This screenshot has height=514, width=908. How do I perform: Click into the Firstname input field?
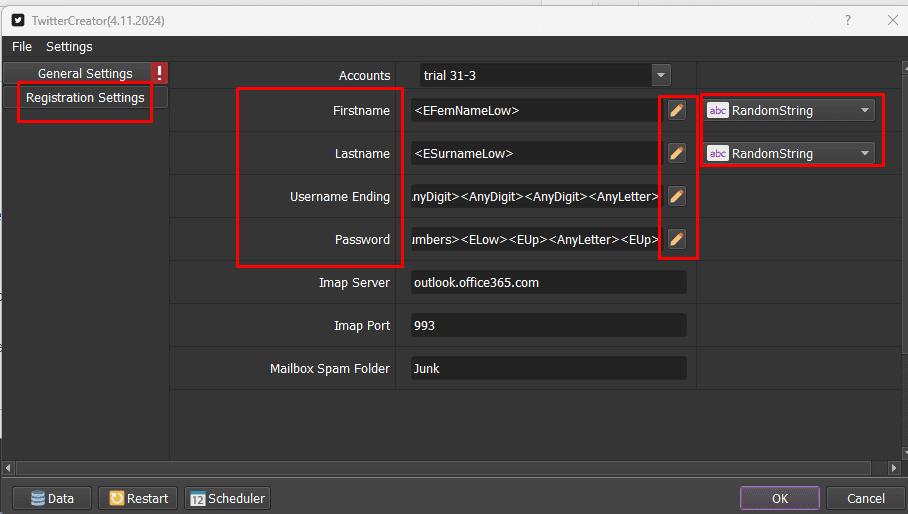pos(536,110)
